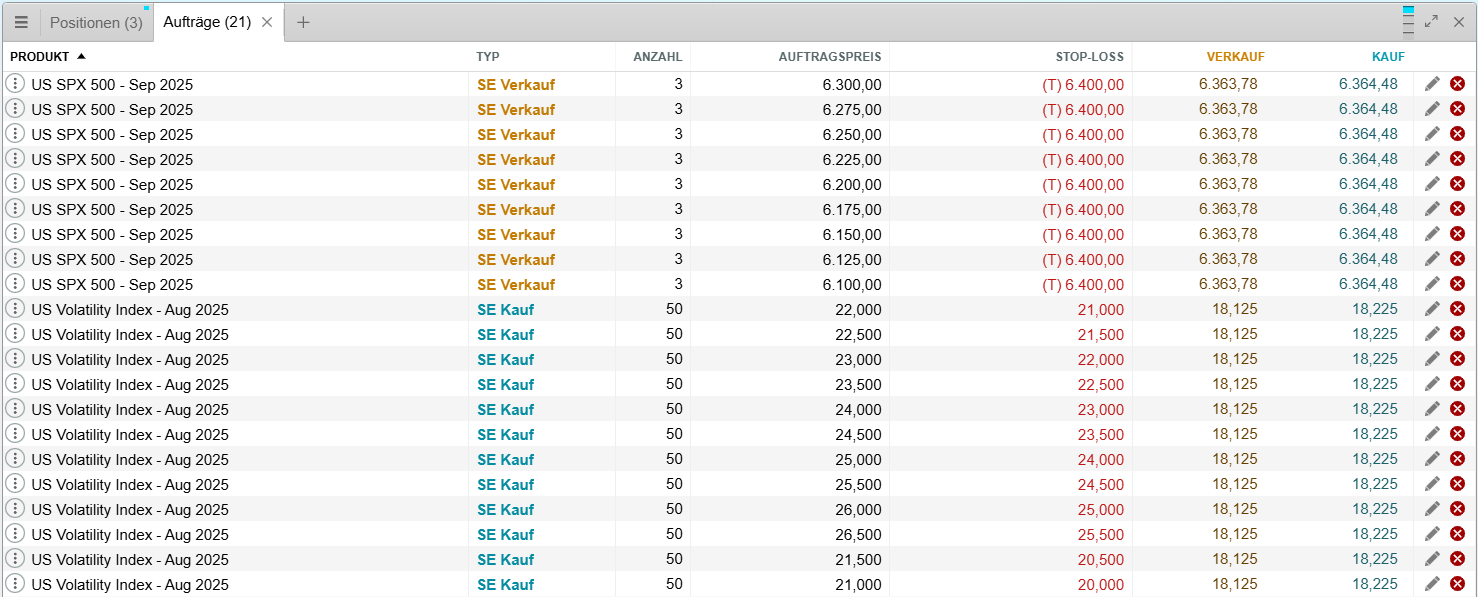This screenshot has width=1478, height=597.
Task: Switch to the Positionen (3) tab
Action: (x=96, y=22)
